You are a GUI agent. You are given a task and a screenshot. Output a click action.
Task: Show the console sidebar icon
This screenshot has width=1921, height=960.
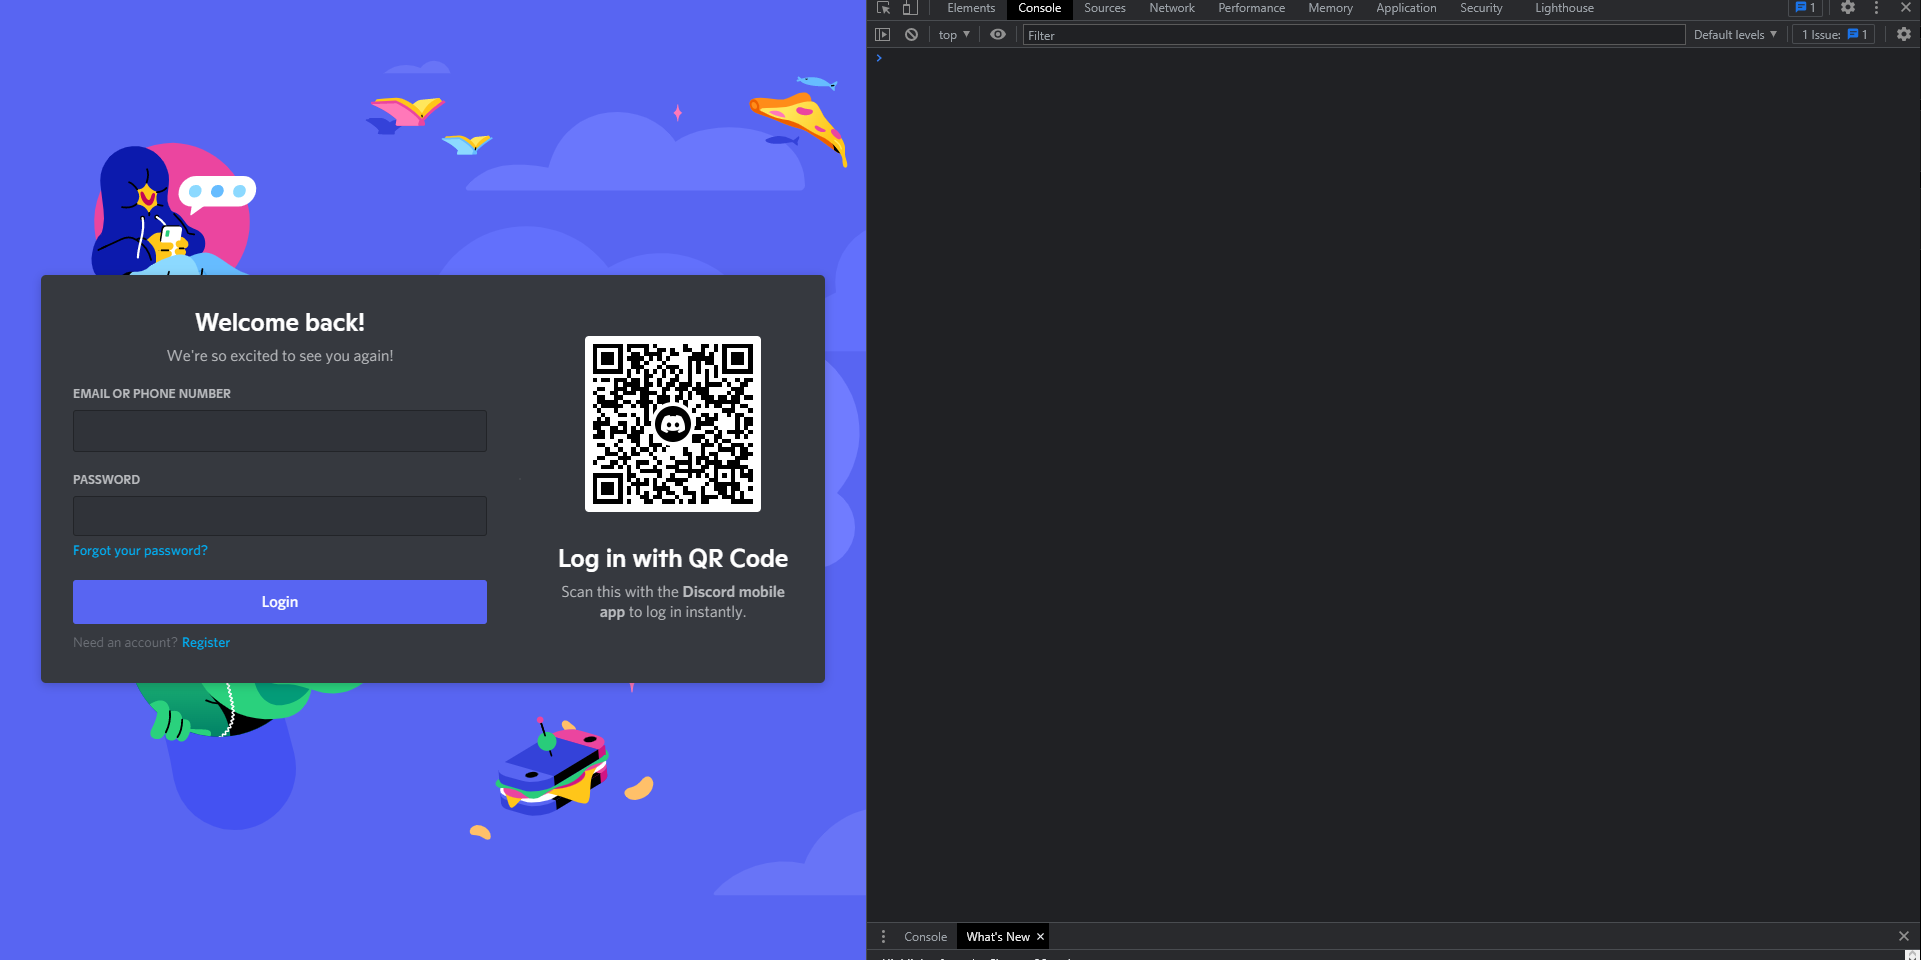884,34
